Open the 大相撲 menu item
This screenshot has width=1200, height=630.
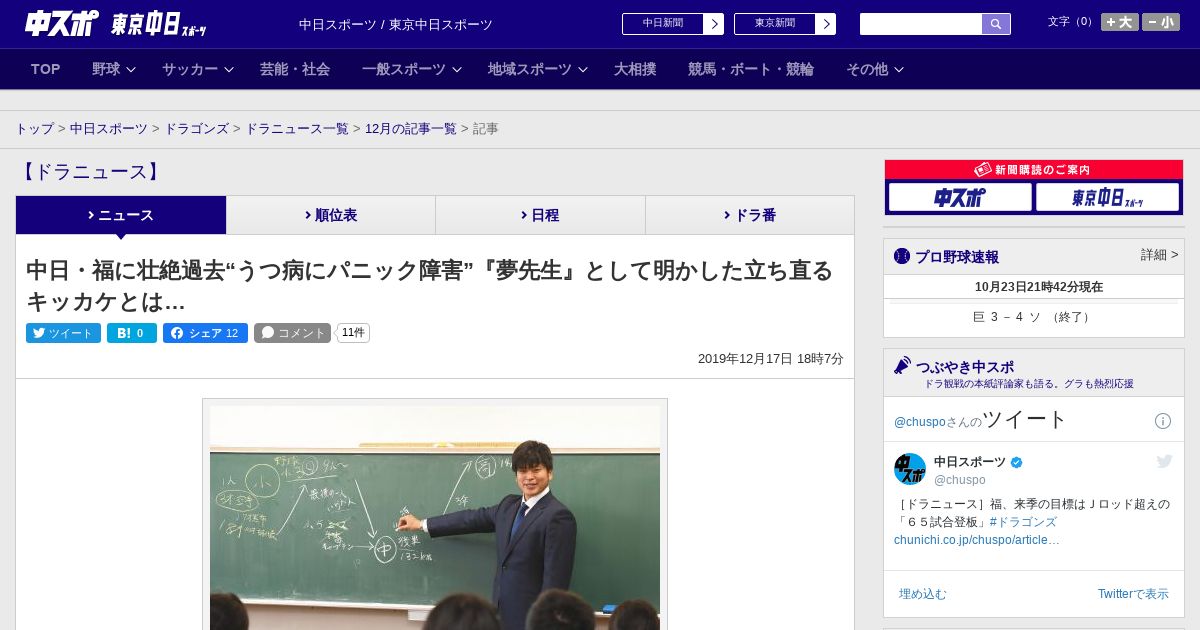[635, 69]
